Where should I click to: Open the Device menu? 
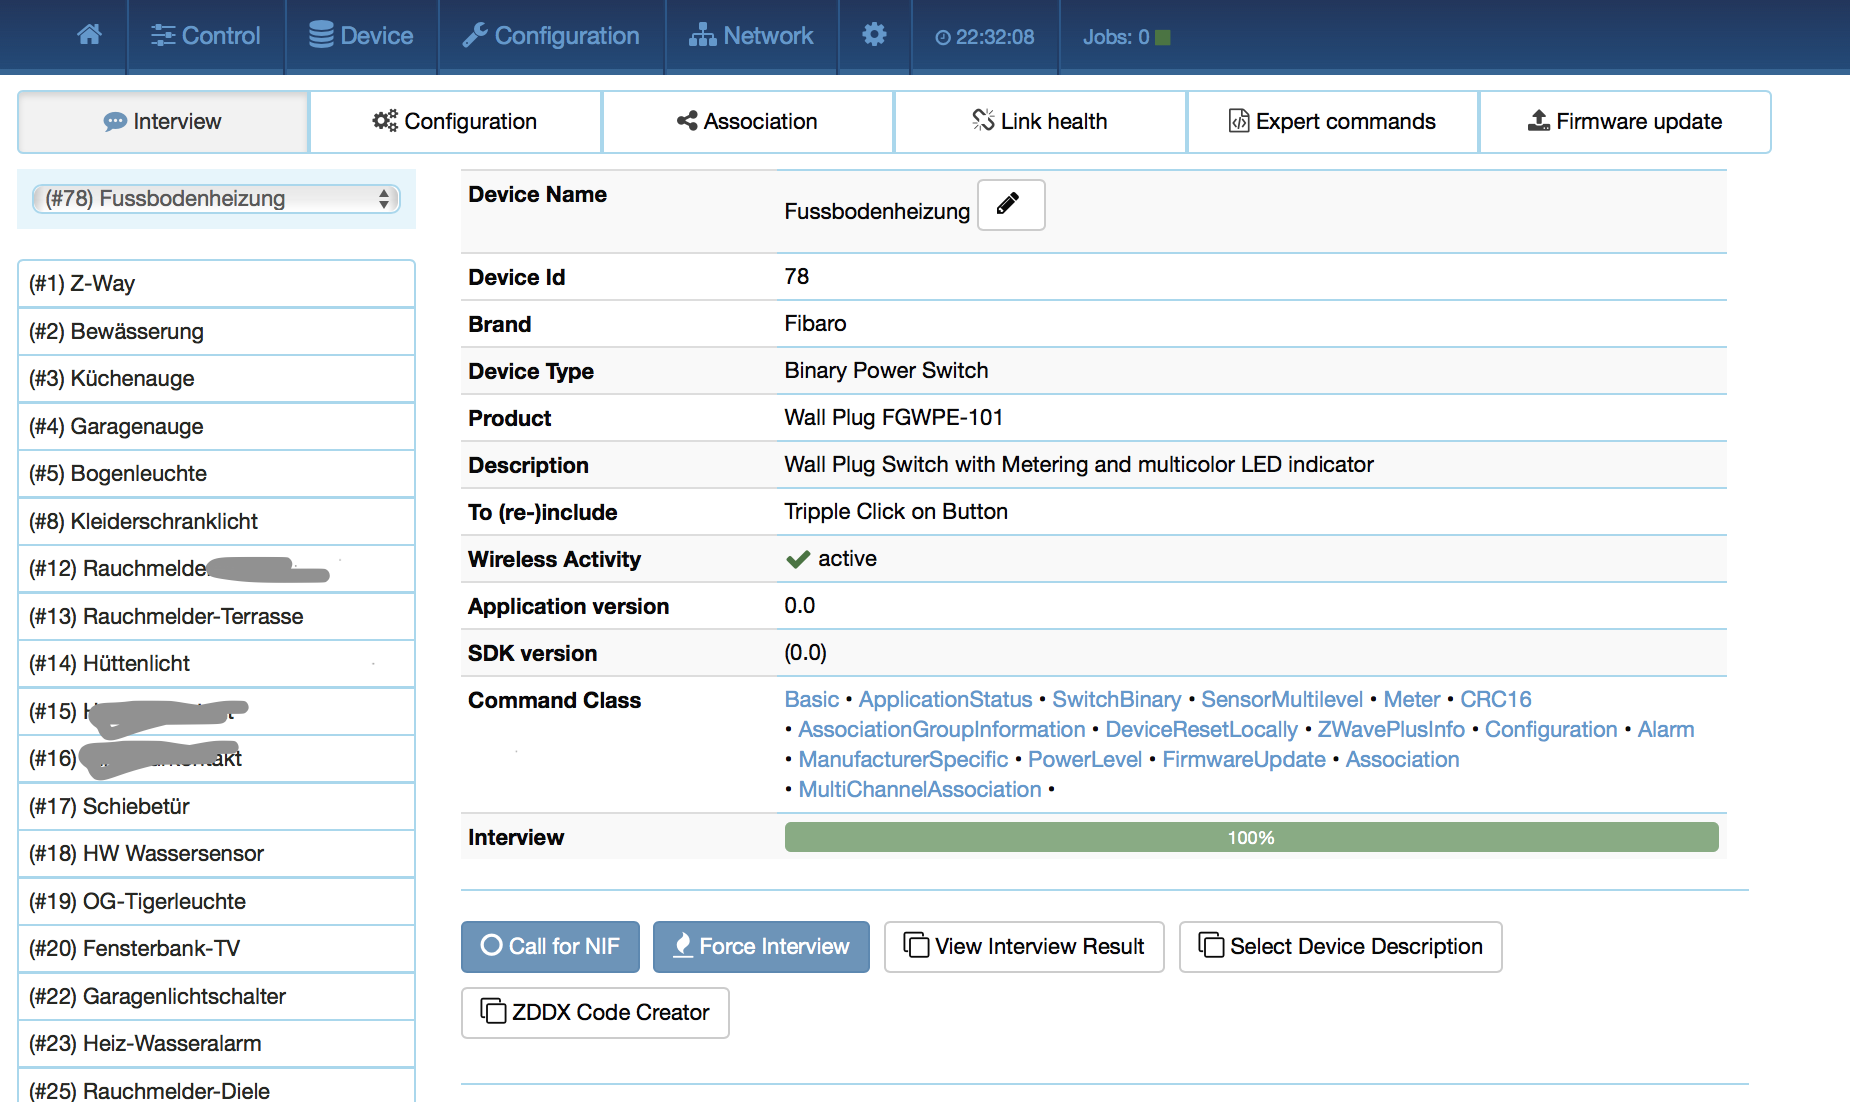click(361, 36)
